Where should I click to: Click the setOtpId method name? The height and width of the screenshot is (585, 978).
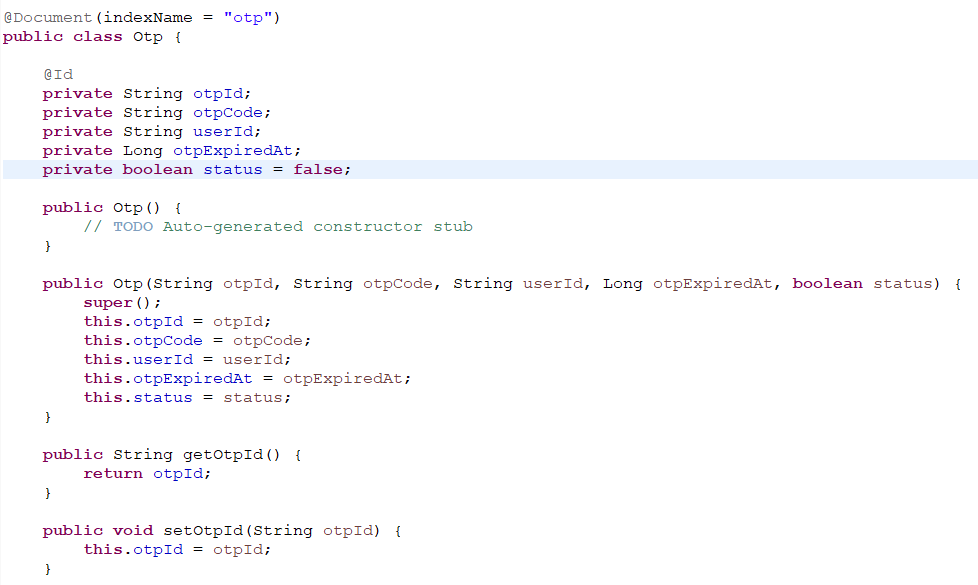203,531
